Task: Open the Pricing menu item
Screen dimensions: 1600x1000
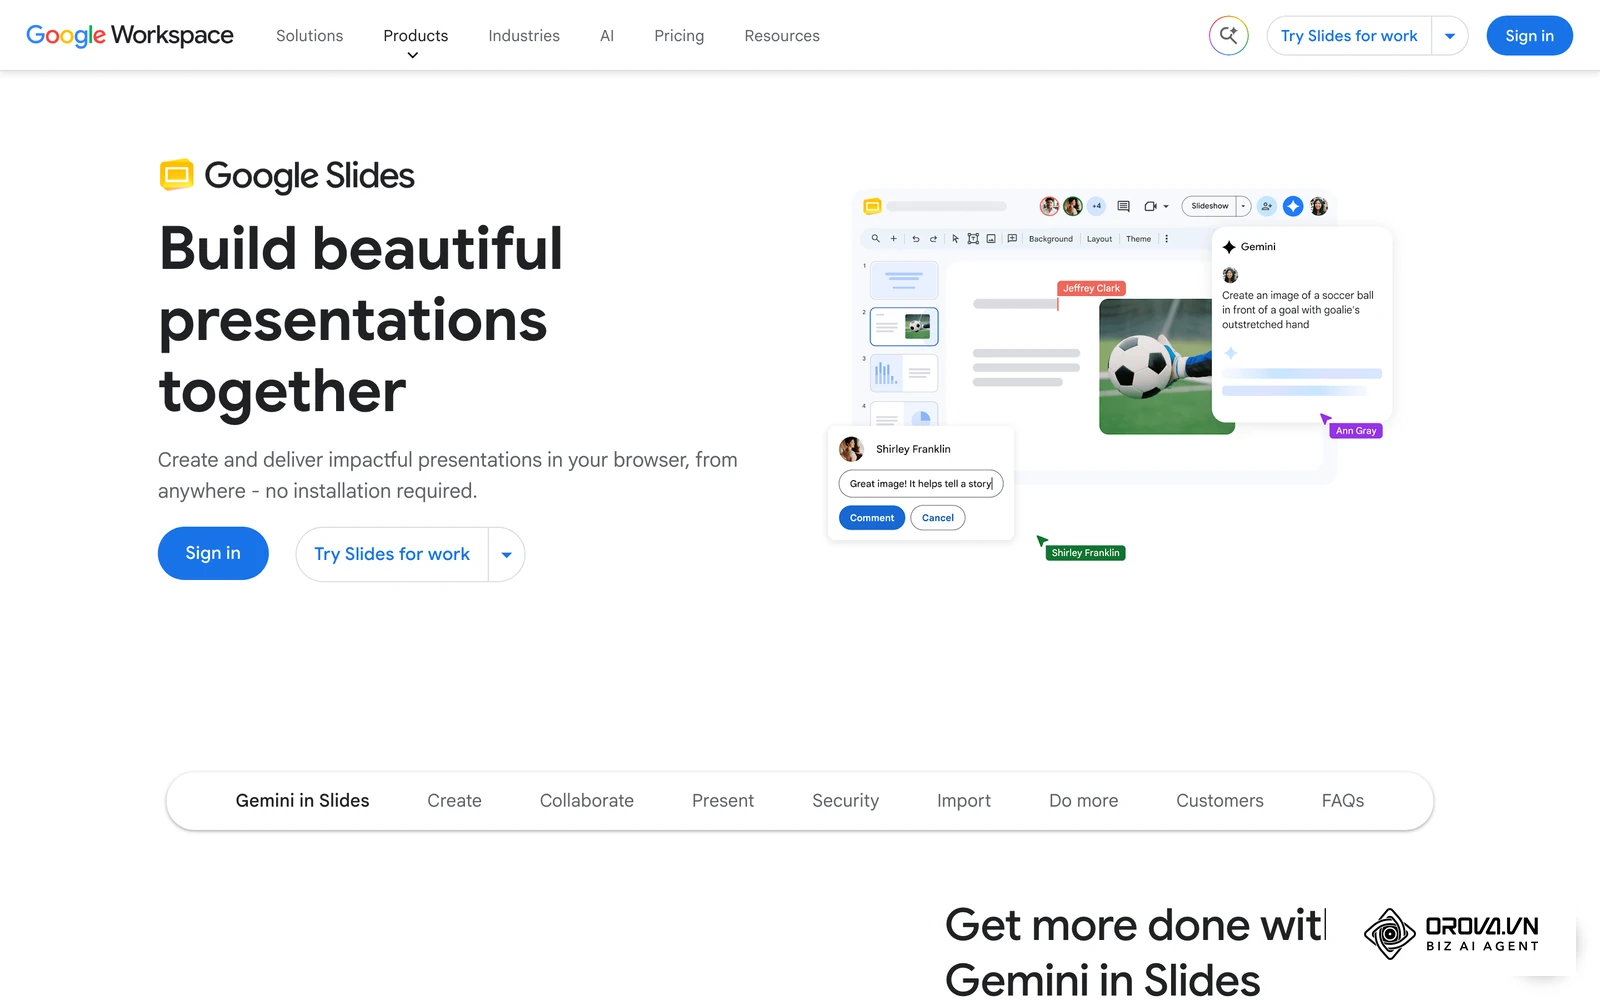Action: tap(679, 36)
